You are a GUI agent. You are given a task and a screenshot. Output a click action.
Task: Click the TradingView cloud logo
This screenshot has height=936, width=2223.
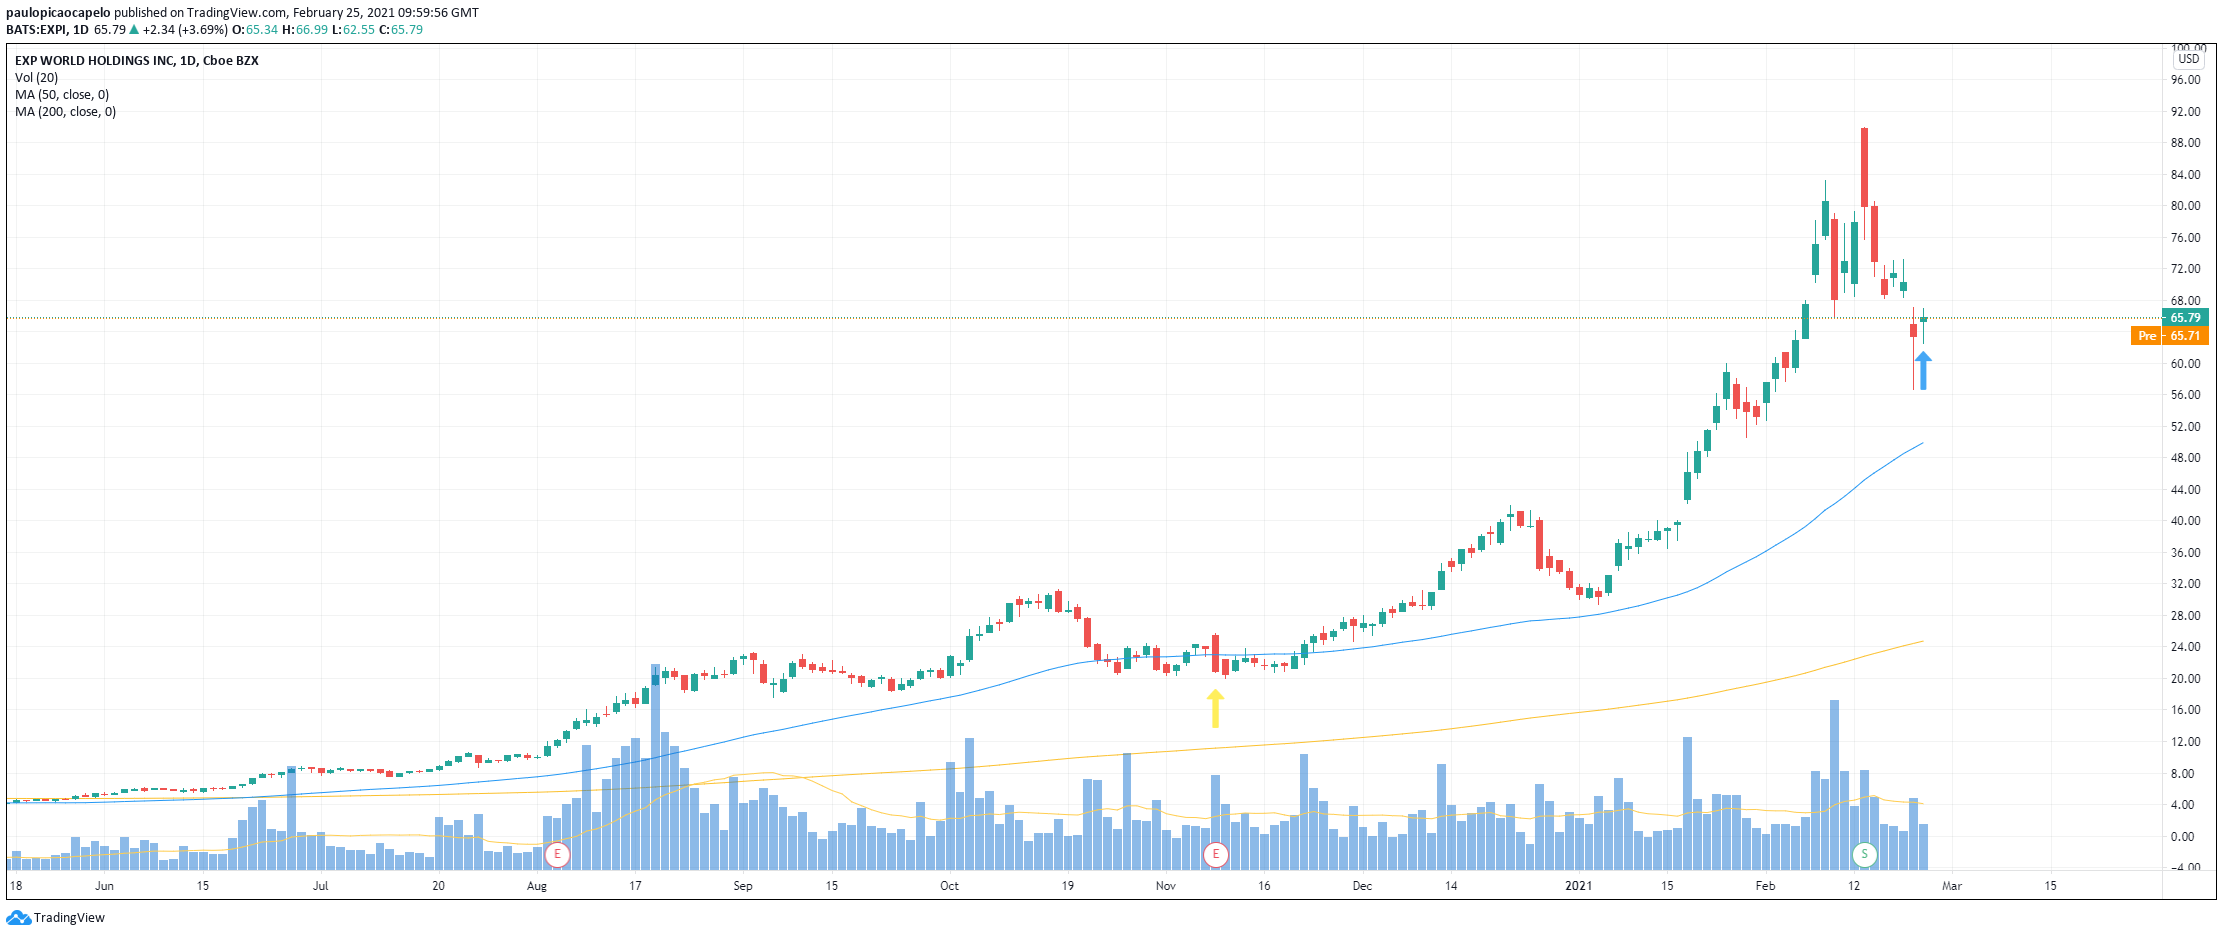pyautogui.click(x=19, y=918)
